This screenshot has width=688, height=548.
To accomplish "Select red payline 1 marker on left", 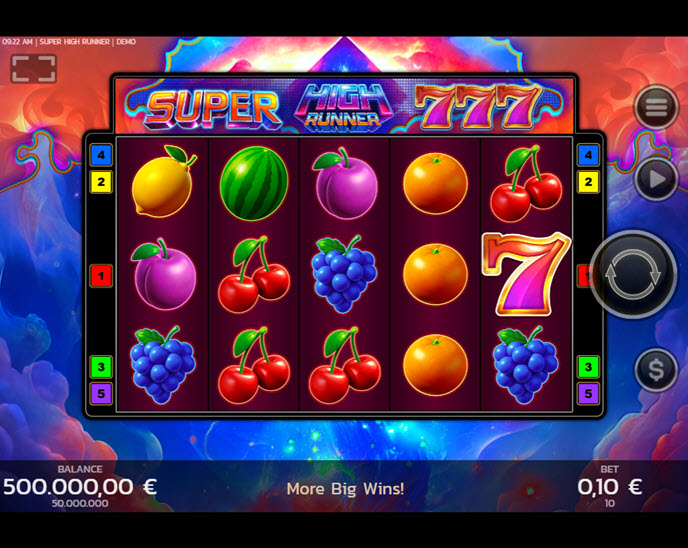I will point(101,276).
